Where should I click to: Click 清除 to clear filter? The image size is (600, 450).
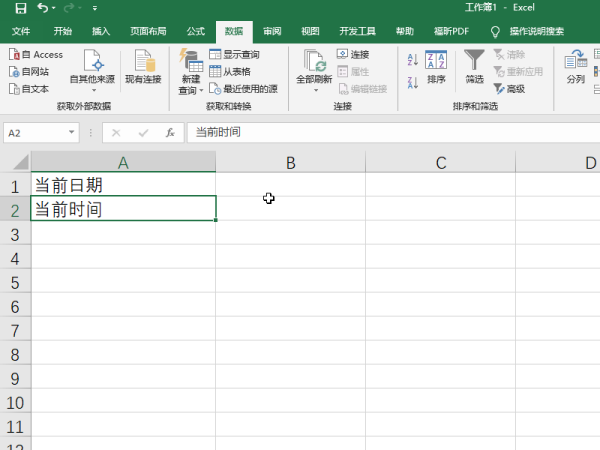tap(509, 54)
